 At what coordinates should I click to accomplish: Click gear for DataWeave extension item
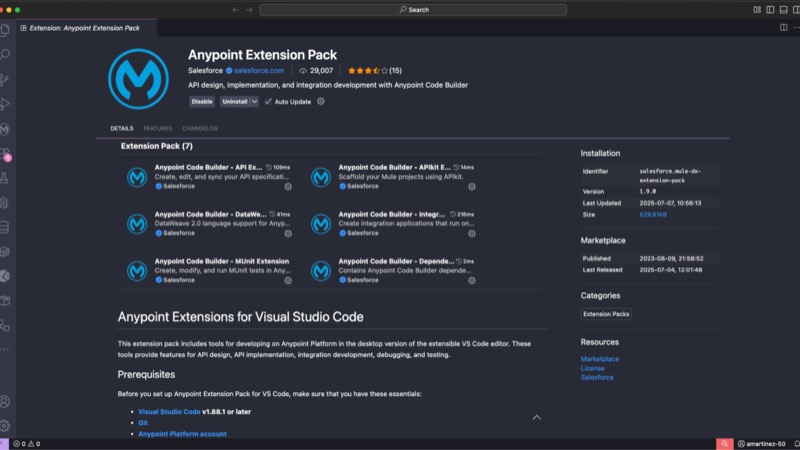pos(288,234)
